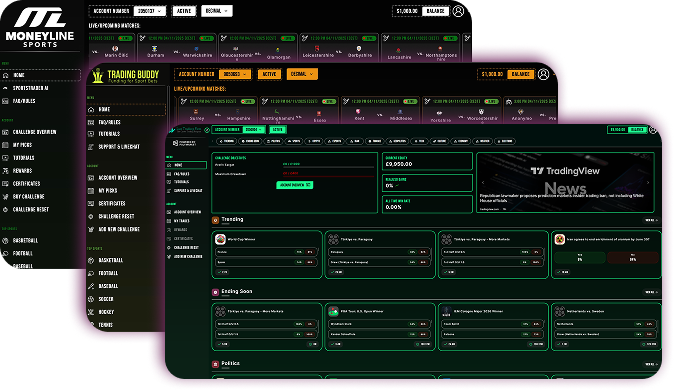Open orange Decimal odds format dropdown
Screen dimensions: 675x391
click(302, 74)
